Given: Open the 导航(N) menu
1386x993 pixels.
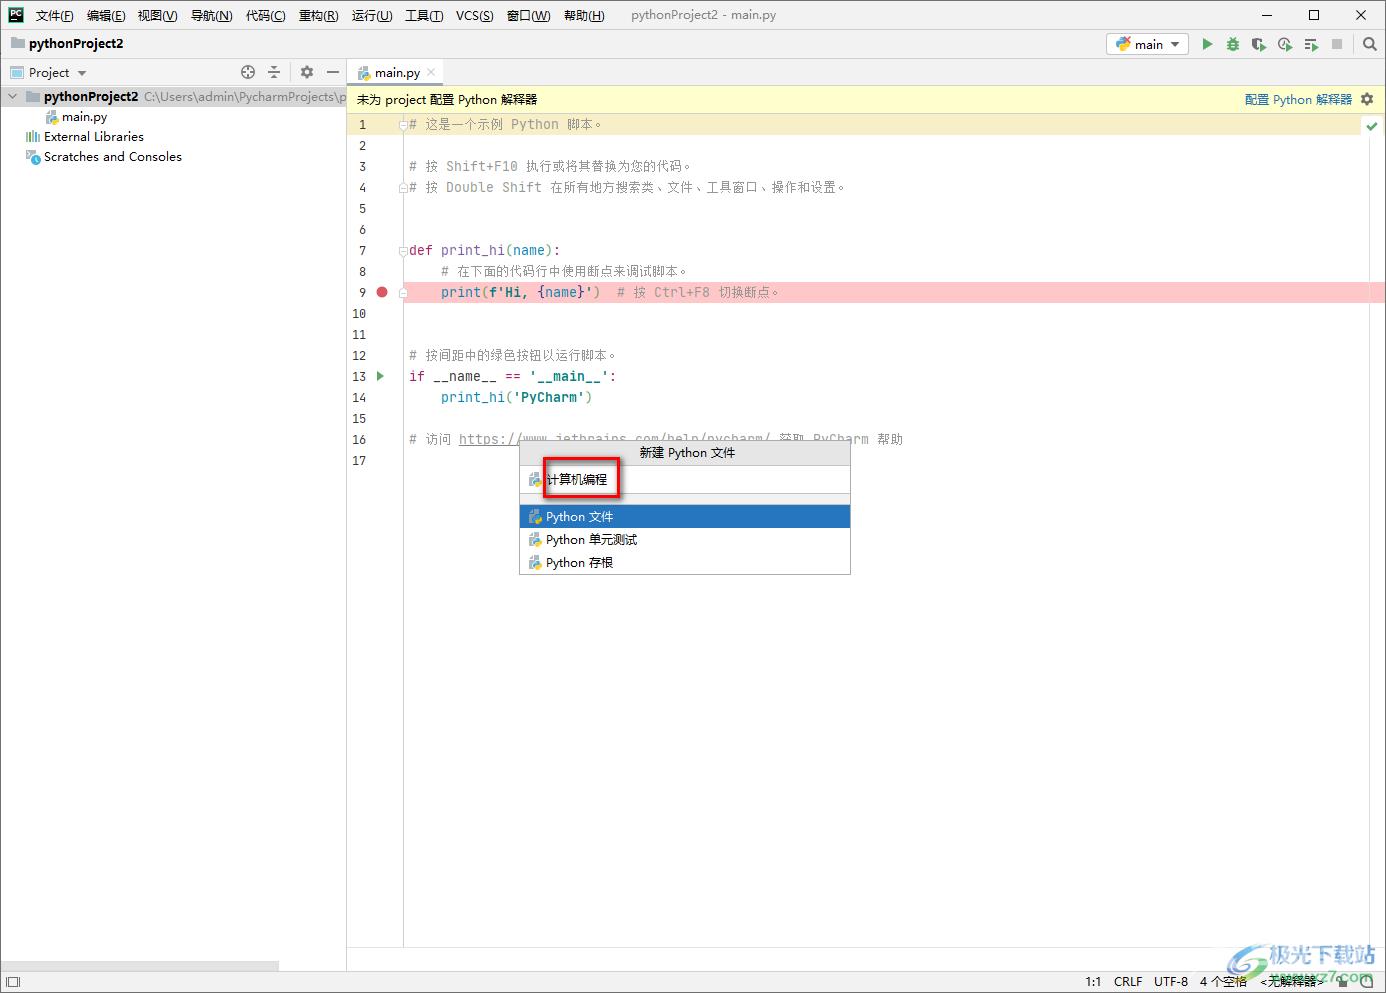Looking at the screenshot, I should point(211,15).
